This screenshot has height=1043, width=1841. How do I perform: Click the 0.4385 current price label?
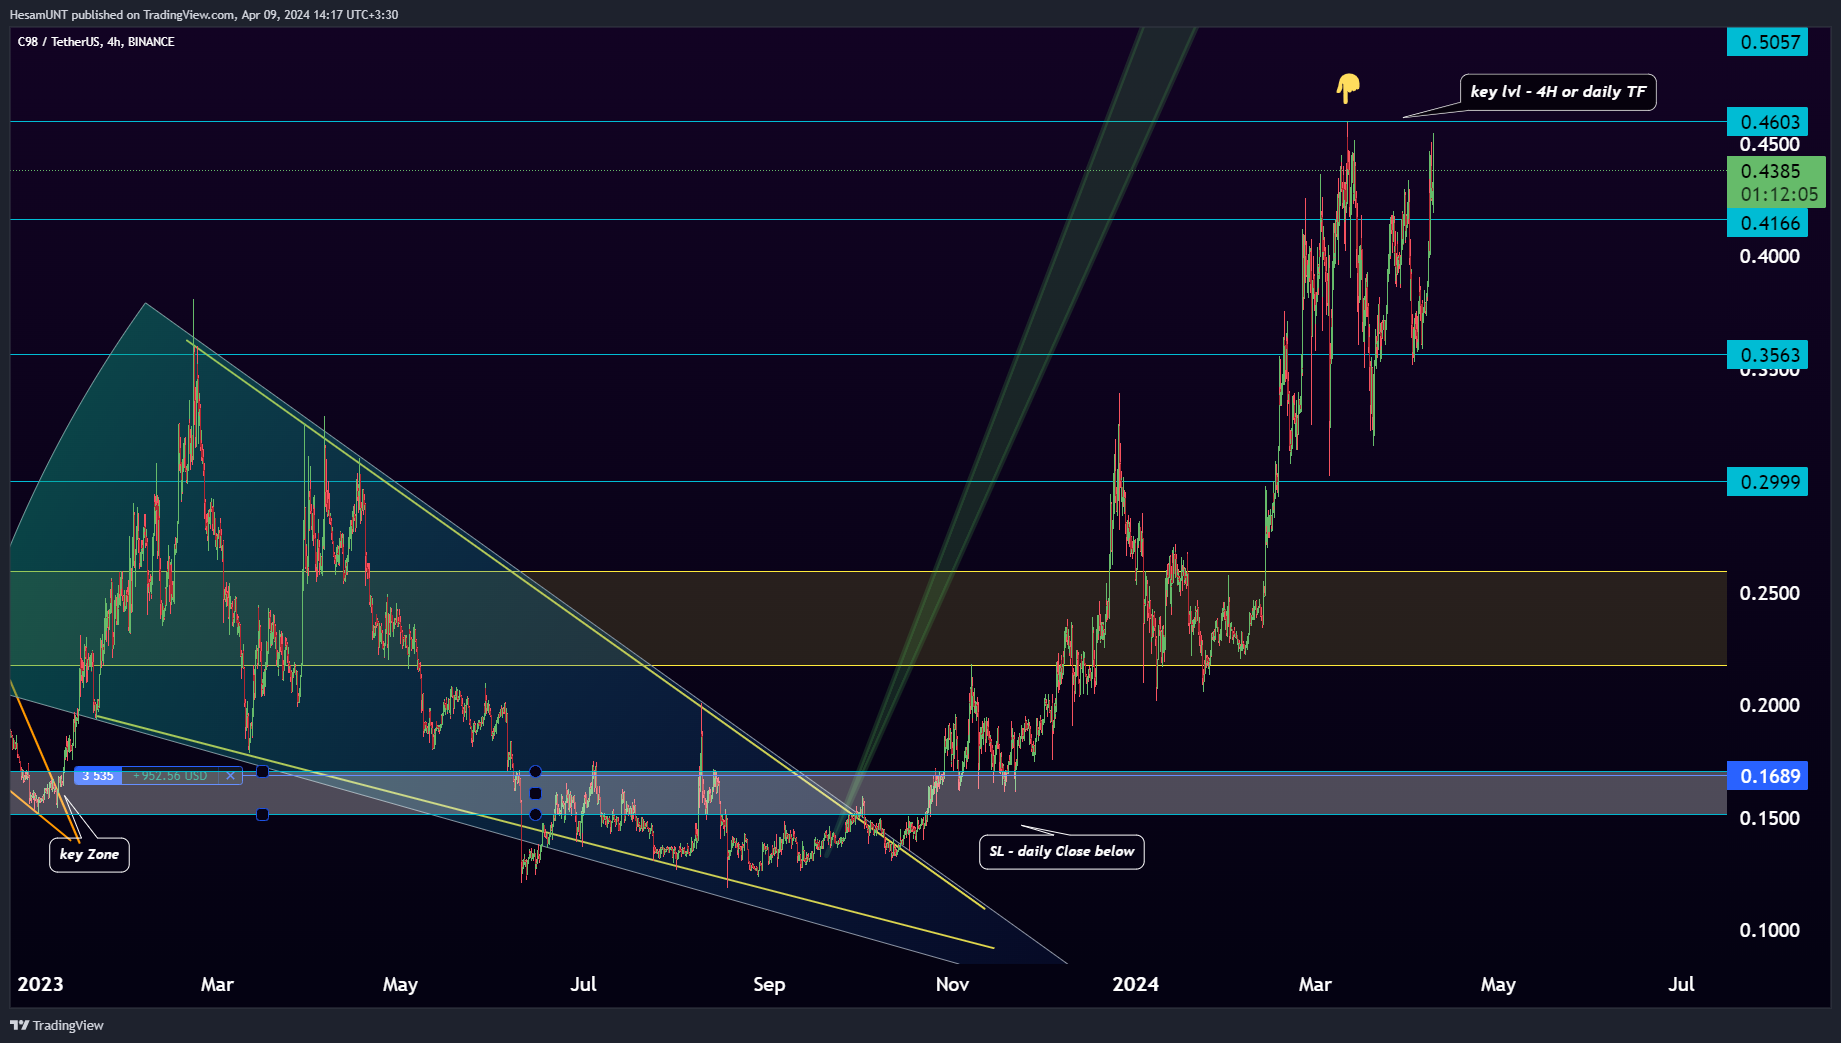click(1770, 171)
